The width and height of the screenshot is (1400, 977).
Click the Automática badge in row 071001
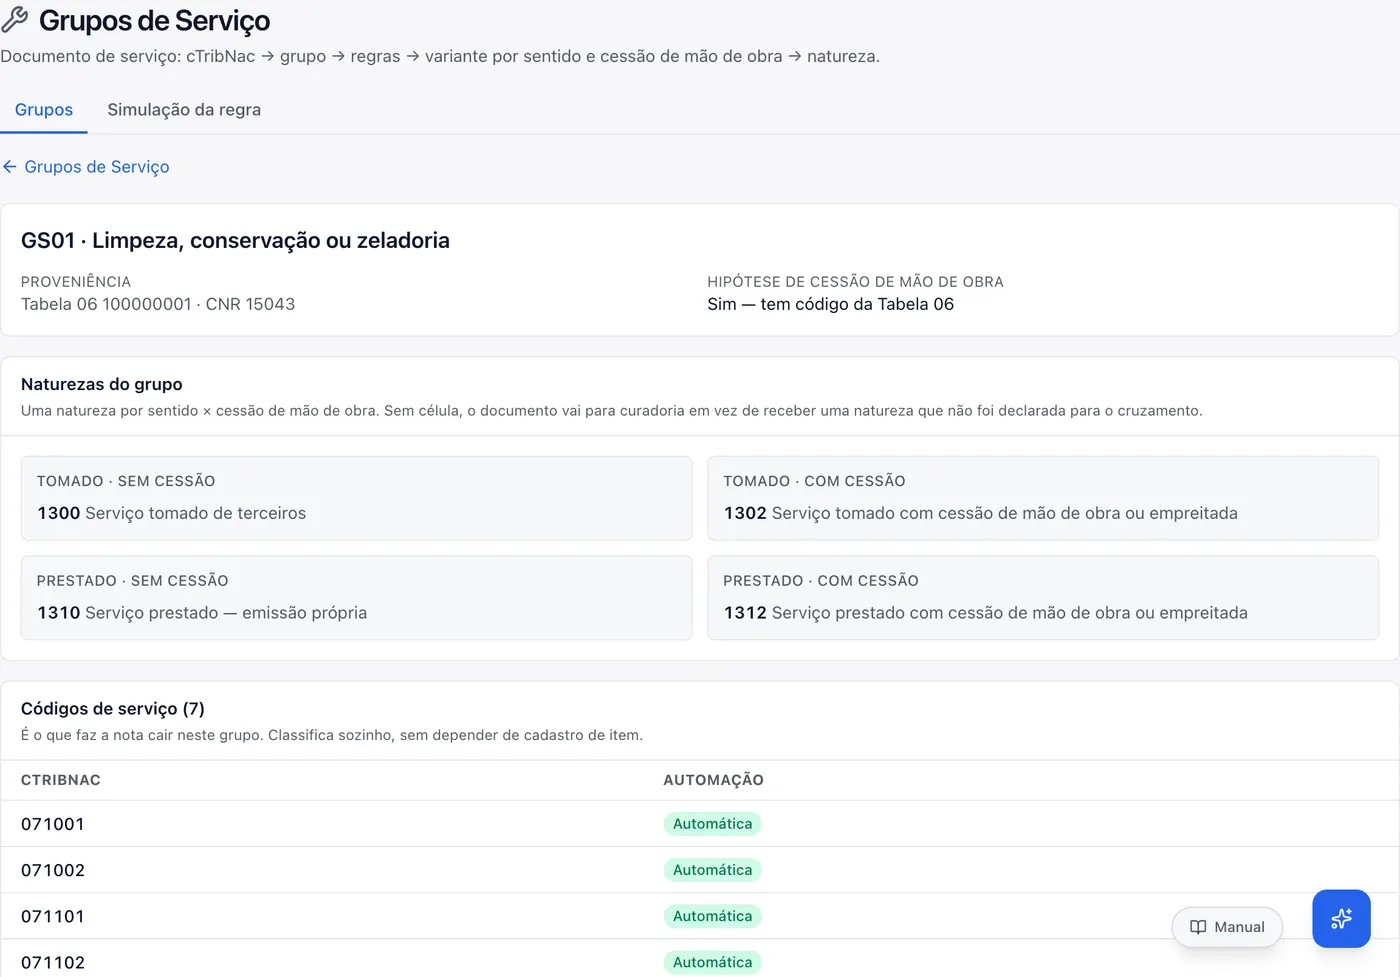pos(712,824)
